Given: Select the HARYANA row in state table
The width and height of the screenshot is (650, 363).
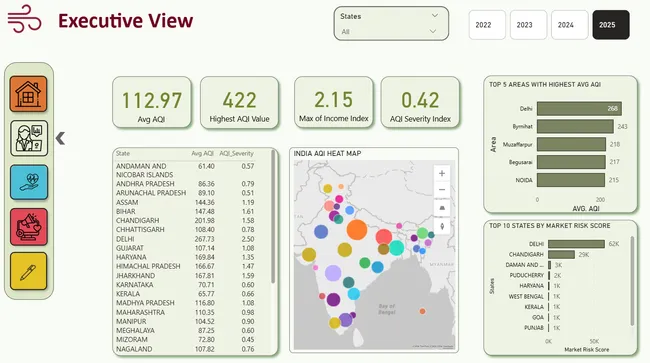Looking at the screenshot, I should (185, 257).
